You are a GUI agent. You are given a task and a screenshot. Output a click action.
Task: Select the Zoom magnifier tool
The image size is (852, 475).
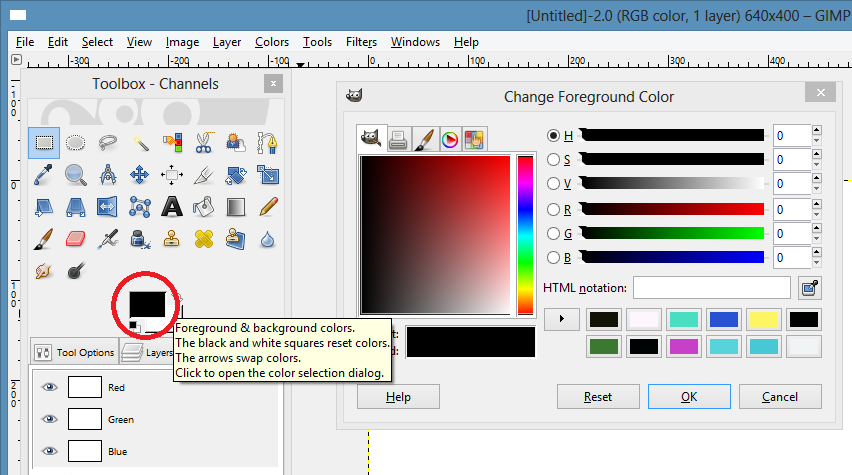pos(76,175)
